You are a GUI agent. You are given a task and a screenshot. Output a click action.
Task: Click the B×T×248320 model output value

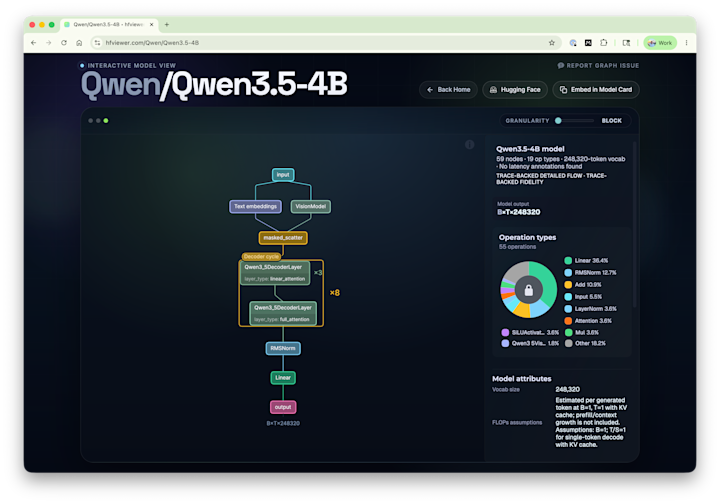[x=518, y=212]
